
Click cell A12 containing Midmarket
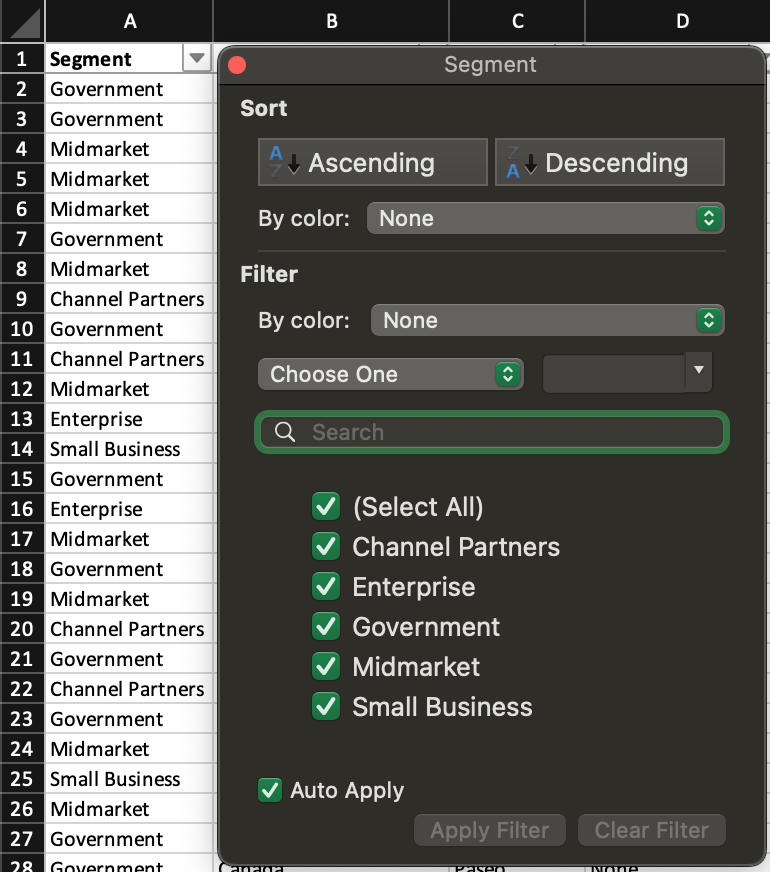pyautogui.click(x=129, y=389)
